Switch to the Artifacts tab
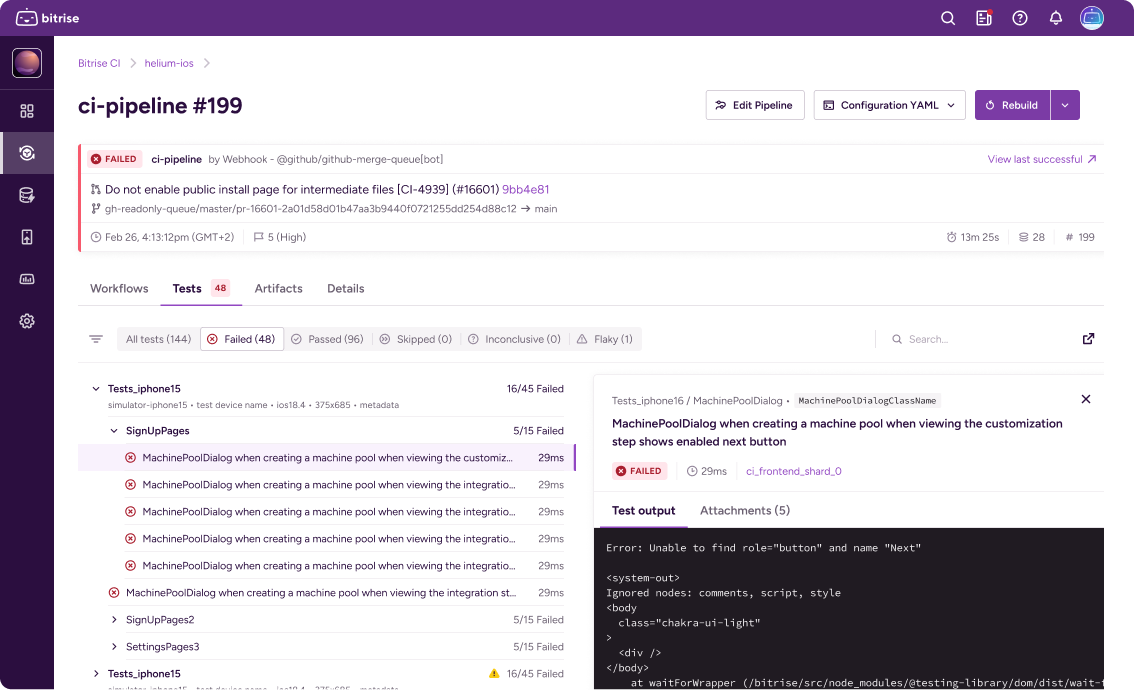The height and width of the screenshot is (690, 1134). pos(278,288)
